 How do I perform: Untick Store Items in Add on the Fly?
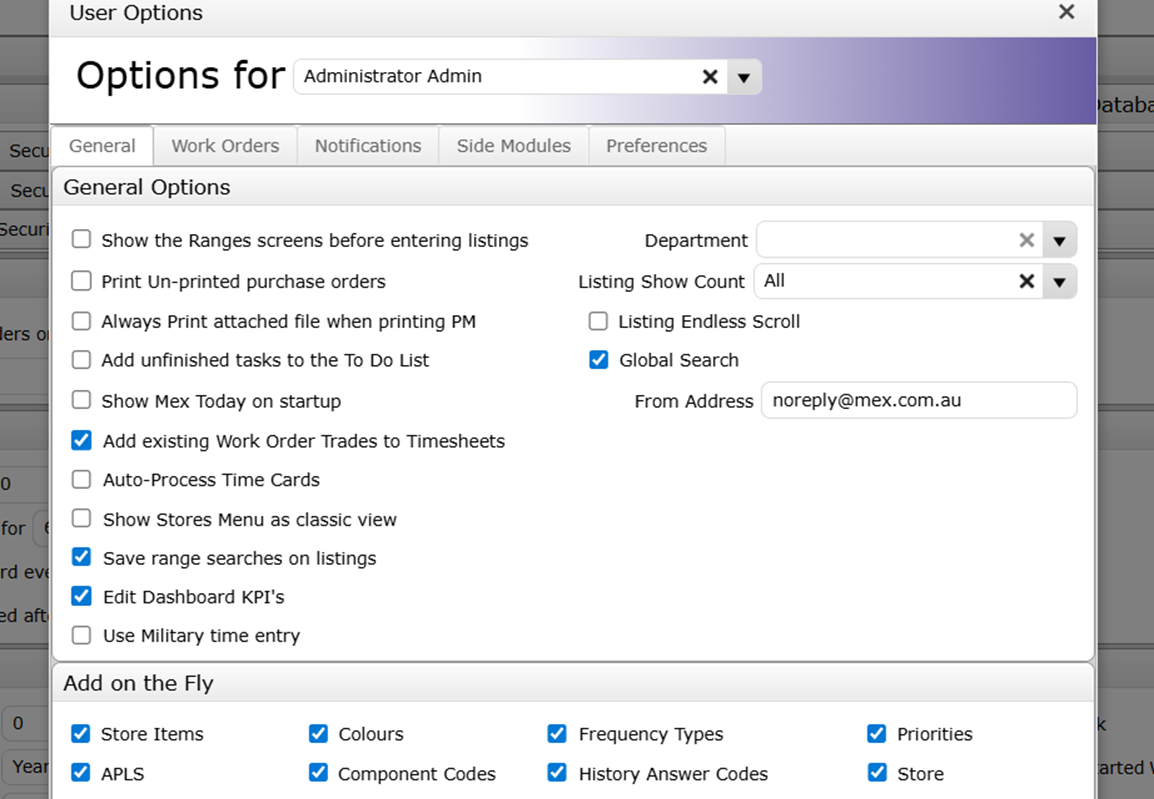click(x=81, y=734)
